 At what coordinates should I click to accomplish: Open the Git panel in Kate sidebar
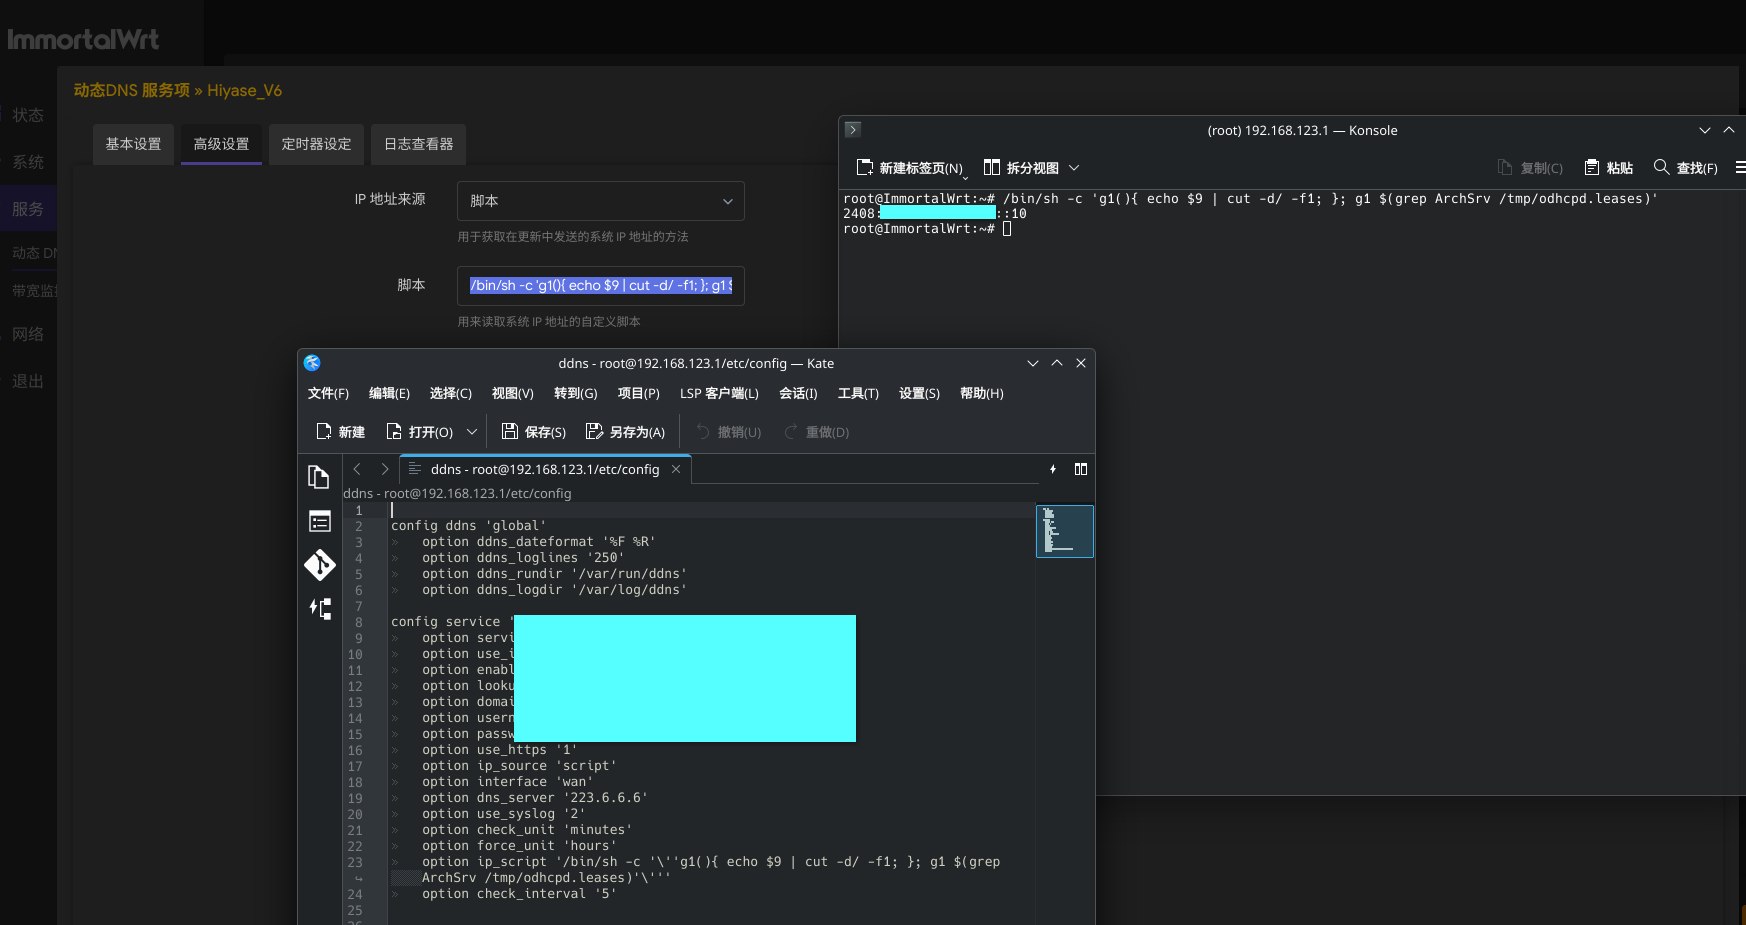320,565
